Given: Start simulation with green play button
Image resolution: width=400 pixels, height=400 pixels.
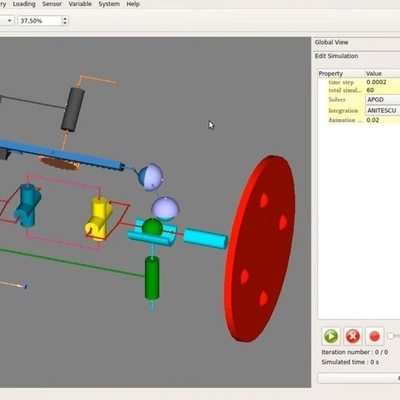Looking at the screenshot, I should [x=331, y=336].
